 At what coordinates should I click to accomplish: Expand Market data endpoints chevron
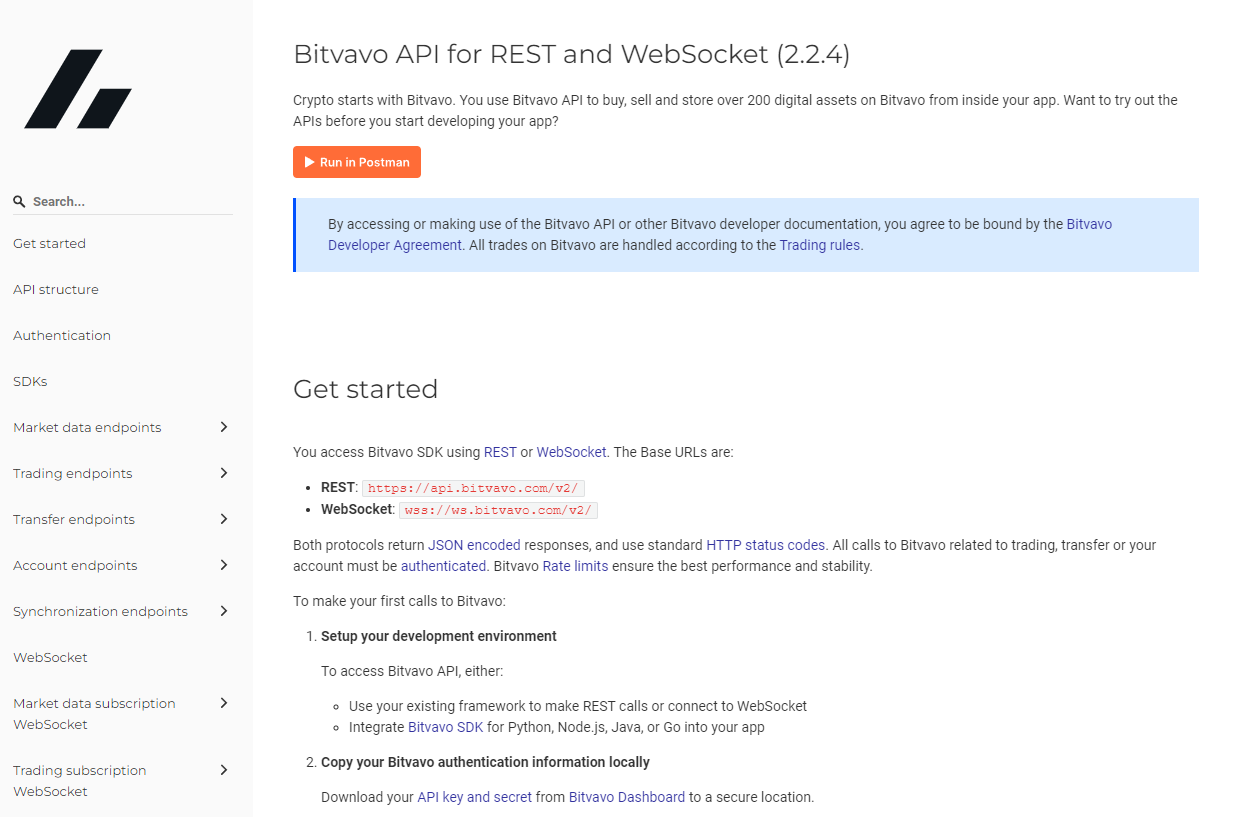[224, 427]
